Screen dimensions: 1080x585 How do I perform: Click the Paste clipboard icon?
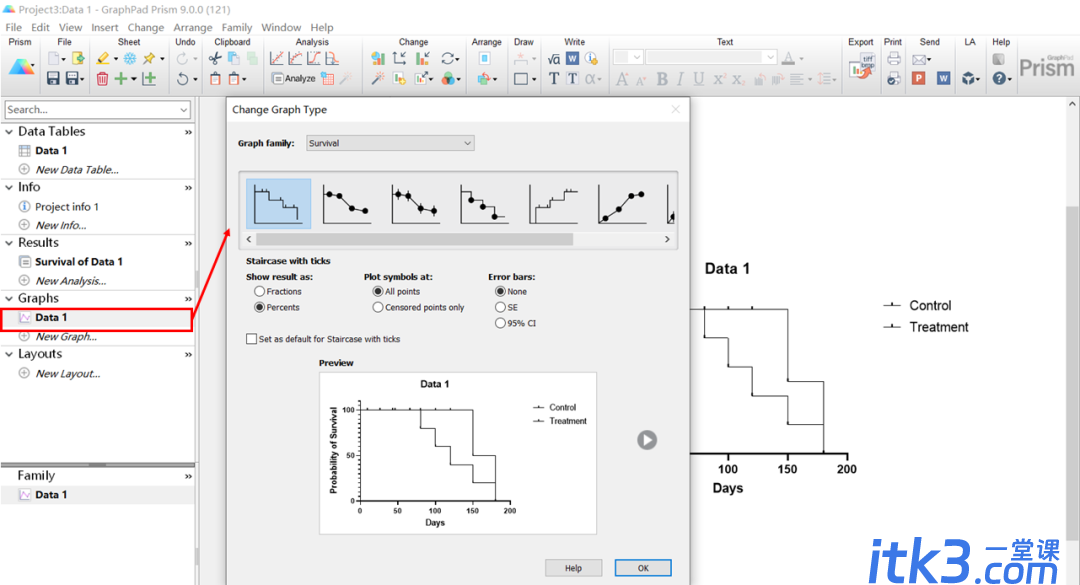click(x=215, y=79)
